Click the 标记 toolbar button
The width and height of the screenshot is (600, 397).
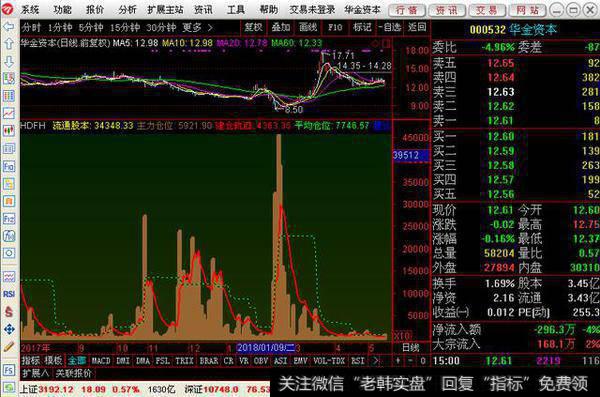(362, 27)
